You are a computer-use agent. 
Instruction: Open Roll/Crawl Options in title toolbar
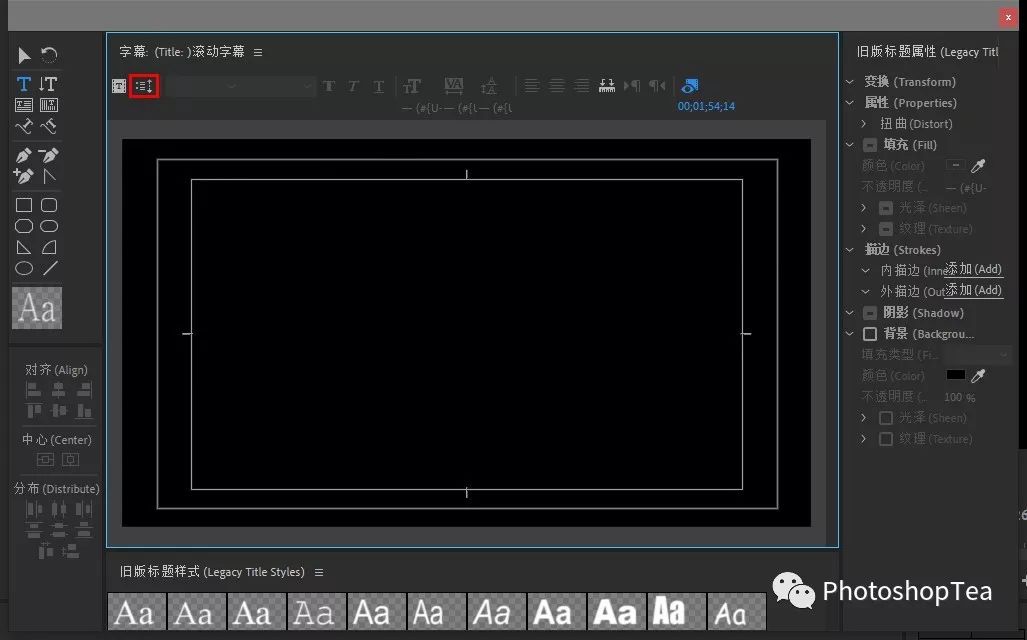point(144,86)
